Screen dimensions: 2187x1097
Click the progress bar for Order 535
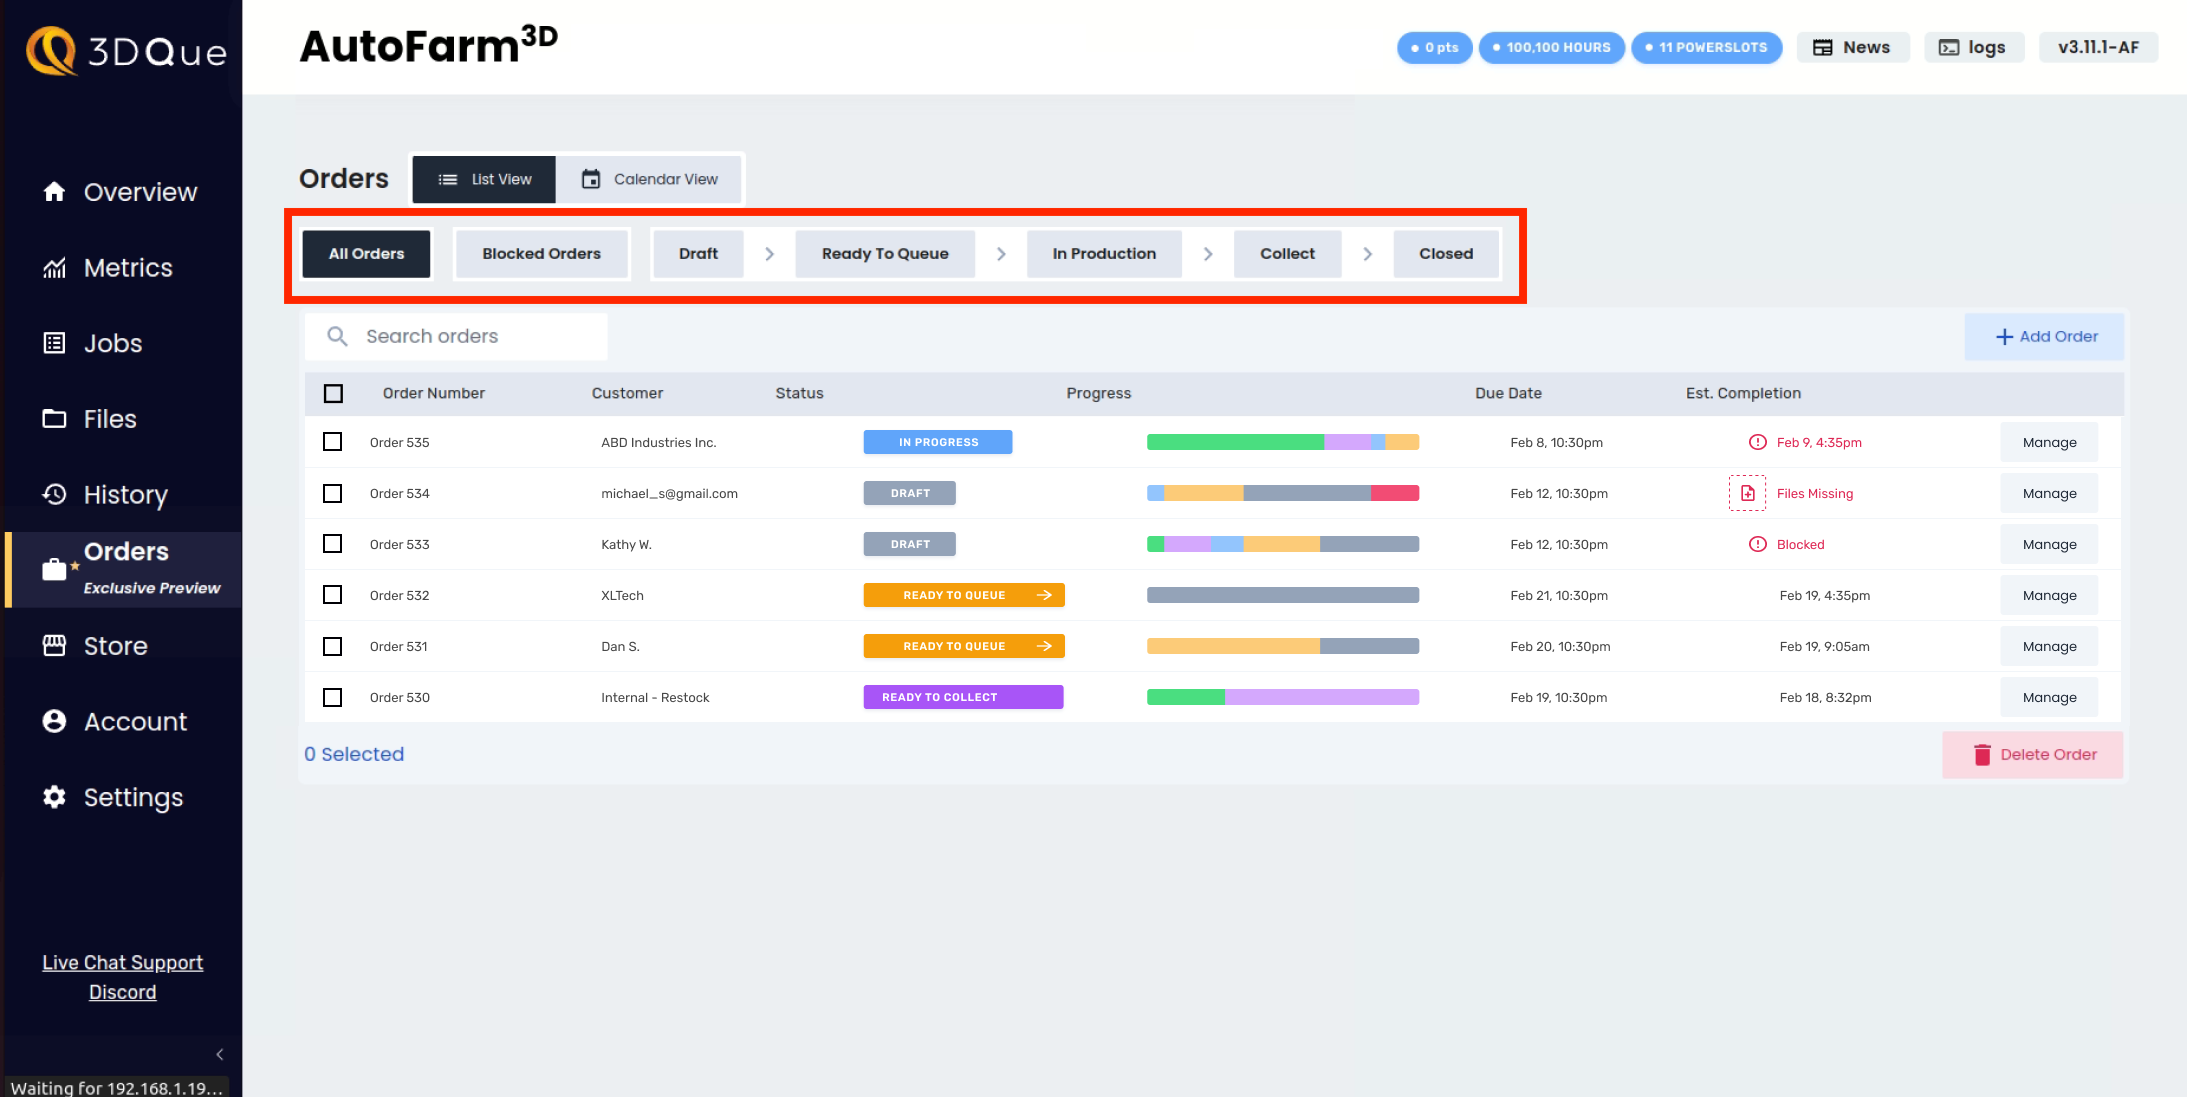tap(1283, 441)
